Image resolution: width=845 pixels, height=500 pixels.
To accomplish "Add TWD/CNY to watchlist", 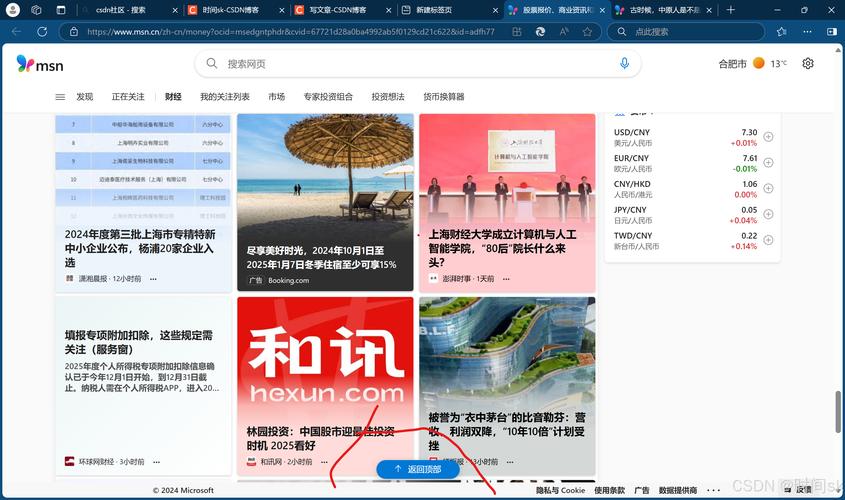I will click(768, 240).
